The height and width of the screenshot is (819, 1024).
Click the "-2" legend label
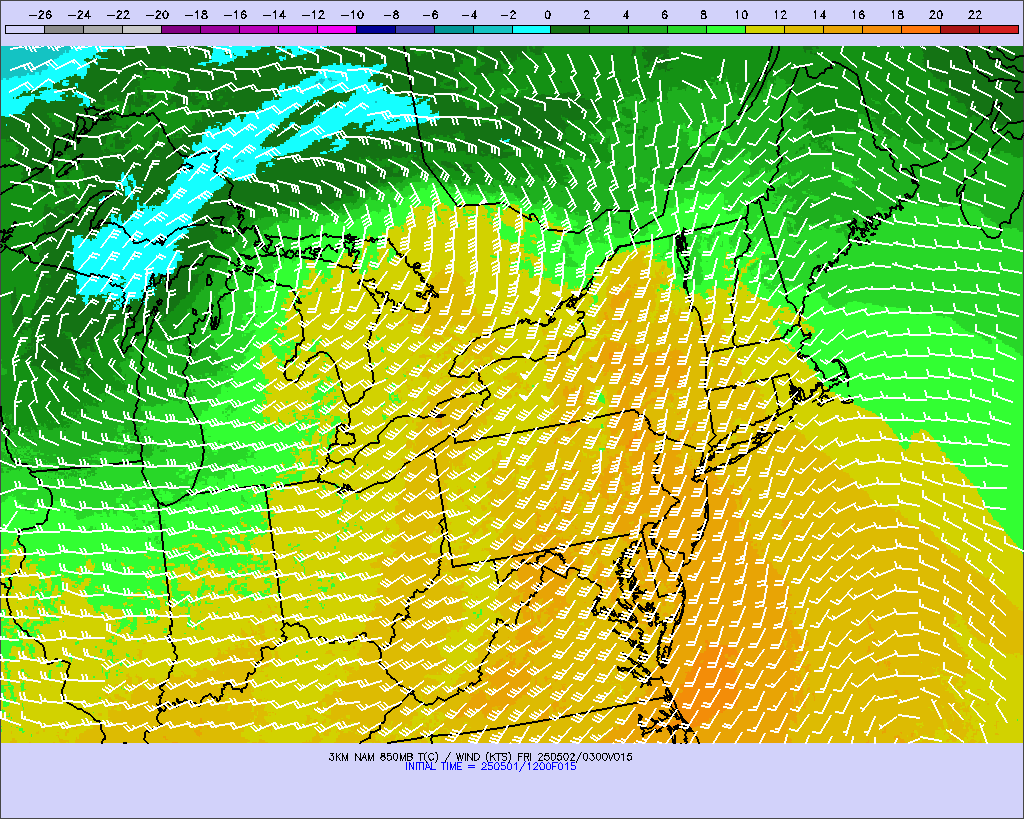pos(509,15)
